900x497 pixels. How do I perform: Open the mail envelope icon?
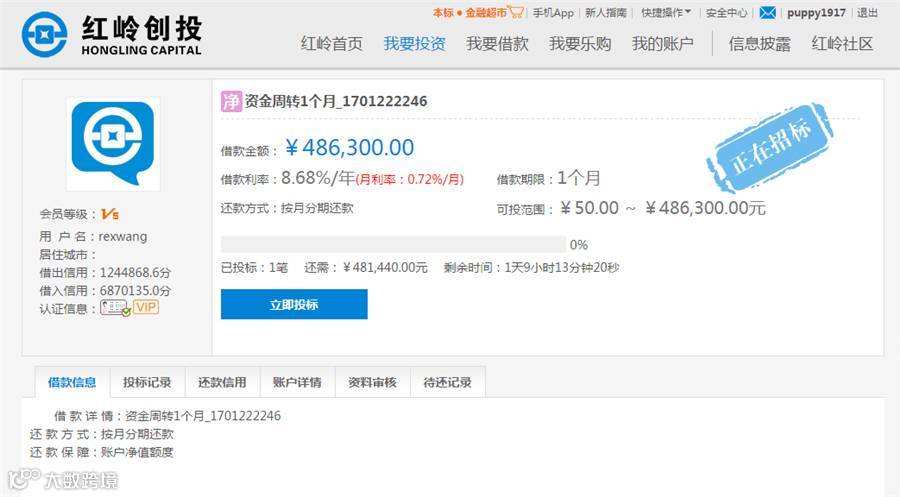click(767, 13)
